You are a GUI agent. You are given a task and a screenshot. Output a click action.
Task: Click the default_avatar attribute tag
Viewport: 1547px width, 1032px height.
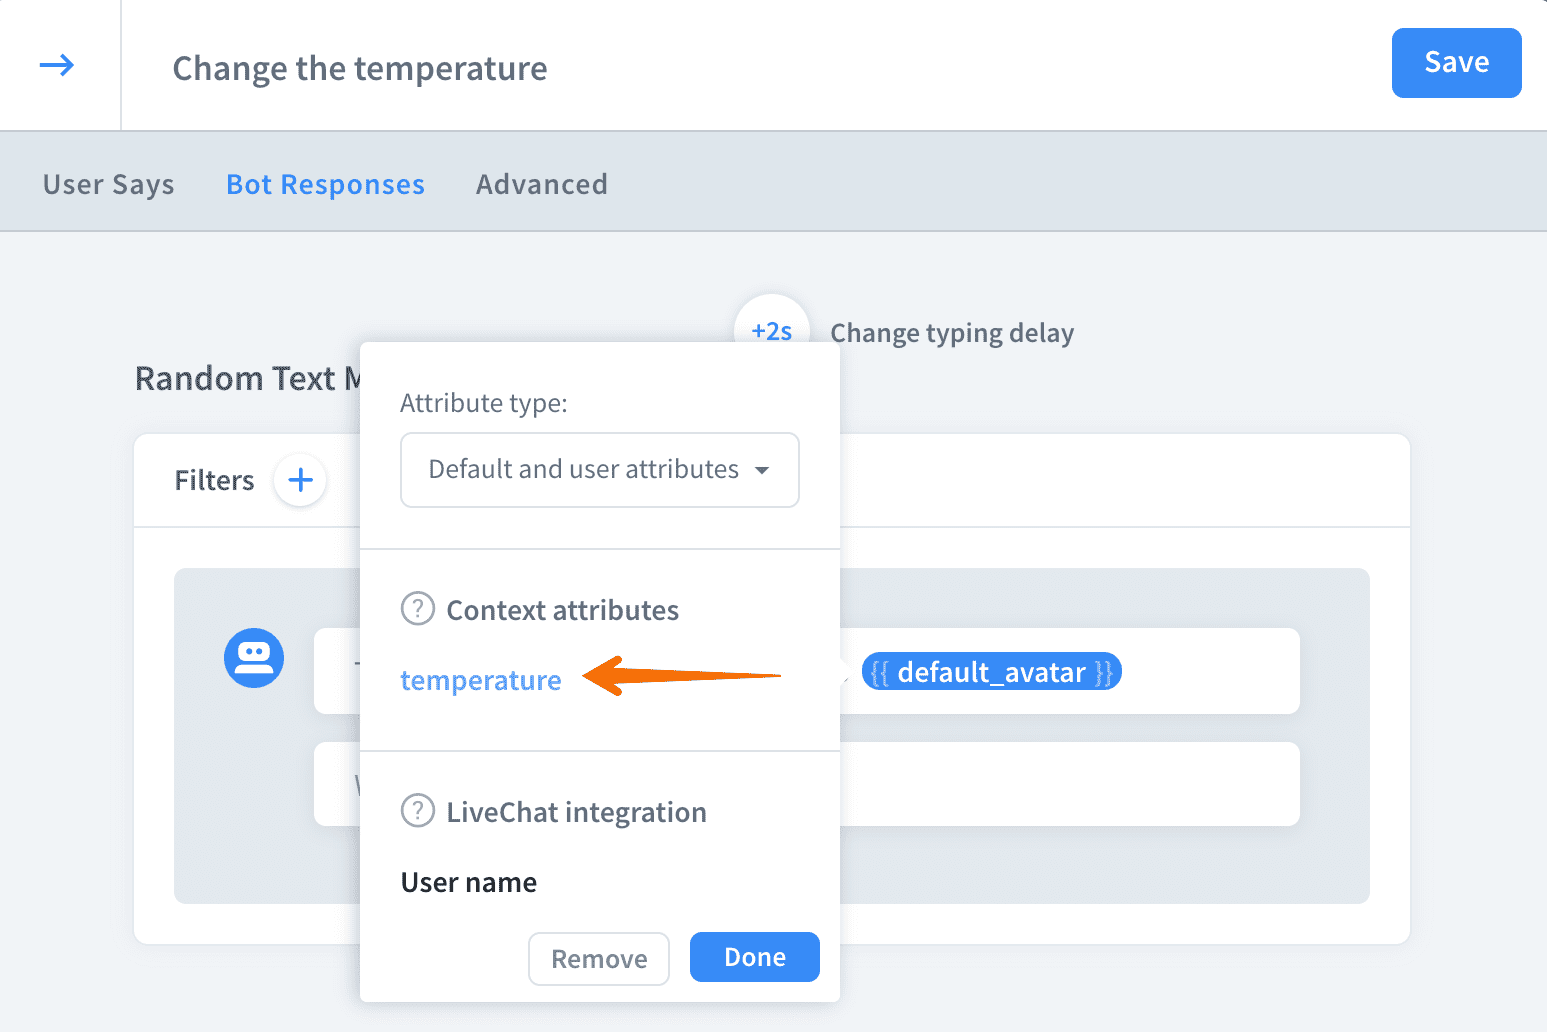click(x=991, y=673)
